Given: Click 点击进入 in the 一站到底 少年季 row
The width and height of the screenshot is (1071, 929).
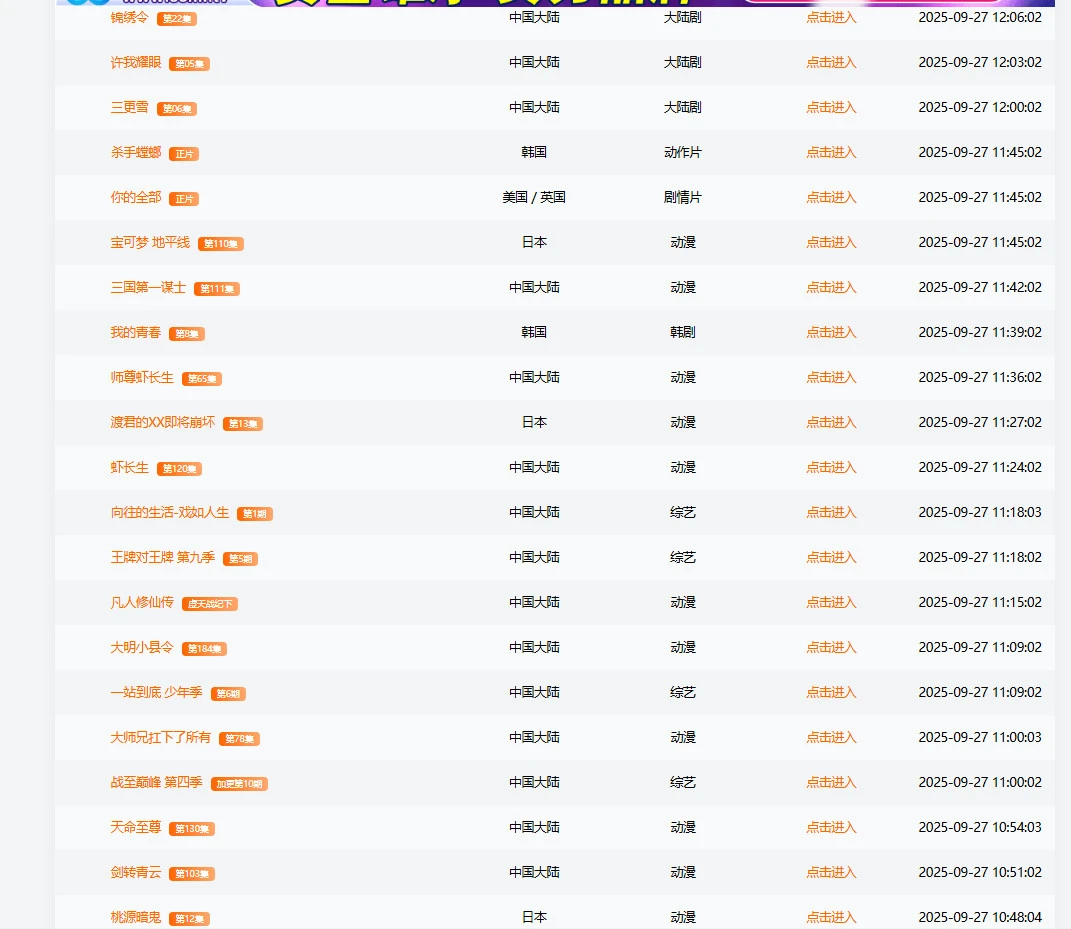Looking at the screenshot, I should click(x=831, y=692).
